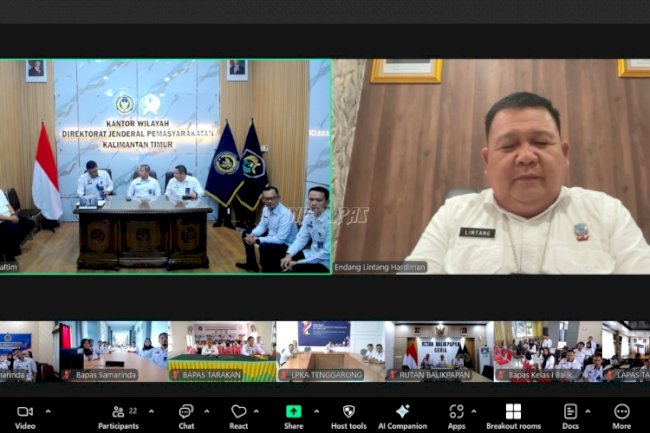Open Breakout rooms
Viewport: 650px width, 433px height.
pyautogui.click(x=513, y=417)
